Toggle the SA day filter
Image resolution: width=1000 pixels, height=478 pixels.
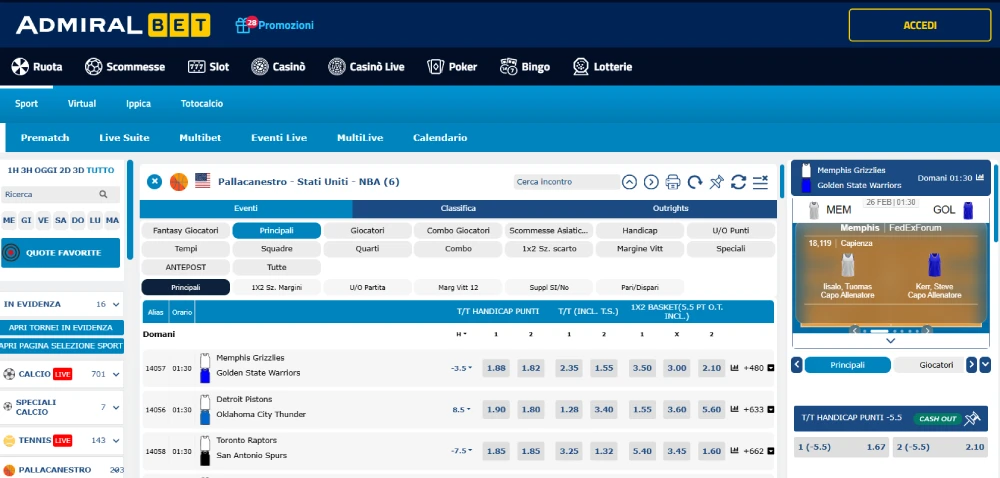61,220
